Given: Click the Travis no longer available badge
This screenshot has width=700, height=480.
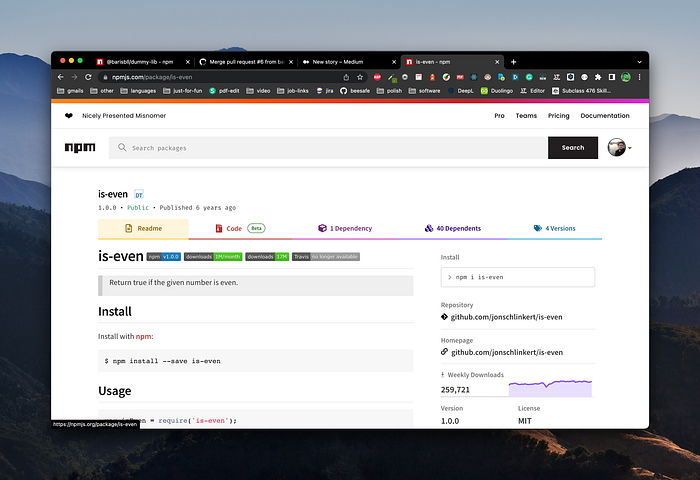Looking at the screenshot, I should (326, 257).
